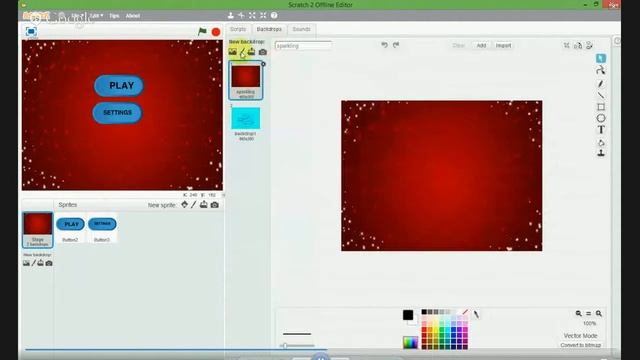Image resolution: width=640 pixels, height=360 pixels.
Task: Choose backdrop from library icon
Action: click(x=232, y=52)
